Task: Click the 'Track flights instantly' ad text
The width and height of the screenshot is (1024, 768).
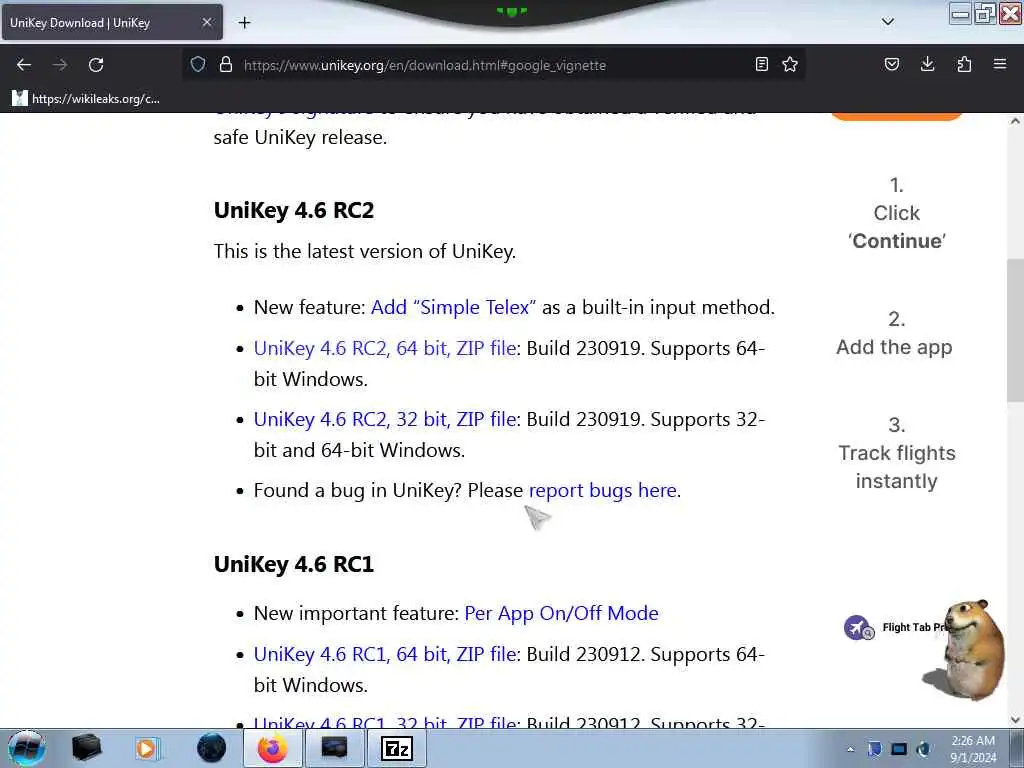Action: tap(897, 467)
